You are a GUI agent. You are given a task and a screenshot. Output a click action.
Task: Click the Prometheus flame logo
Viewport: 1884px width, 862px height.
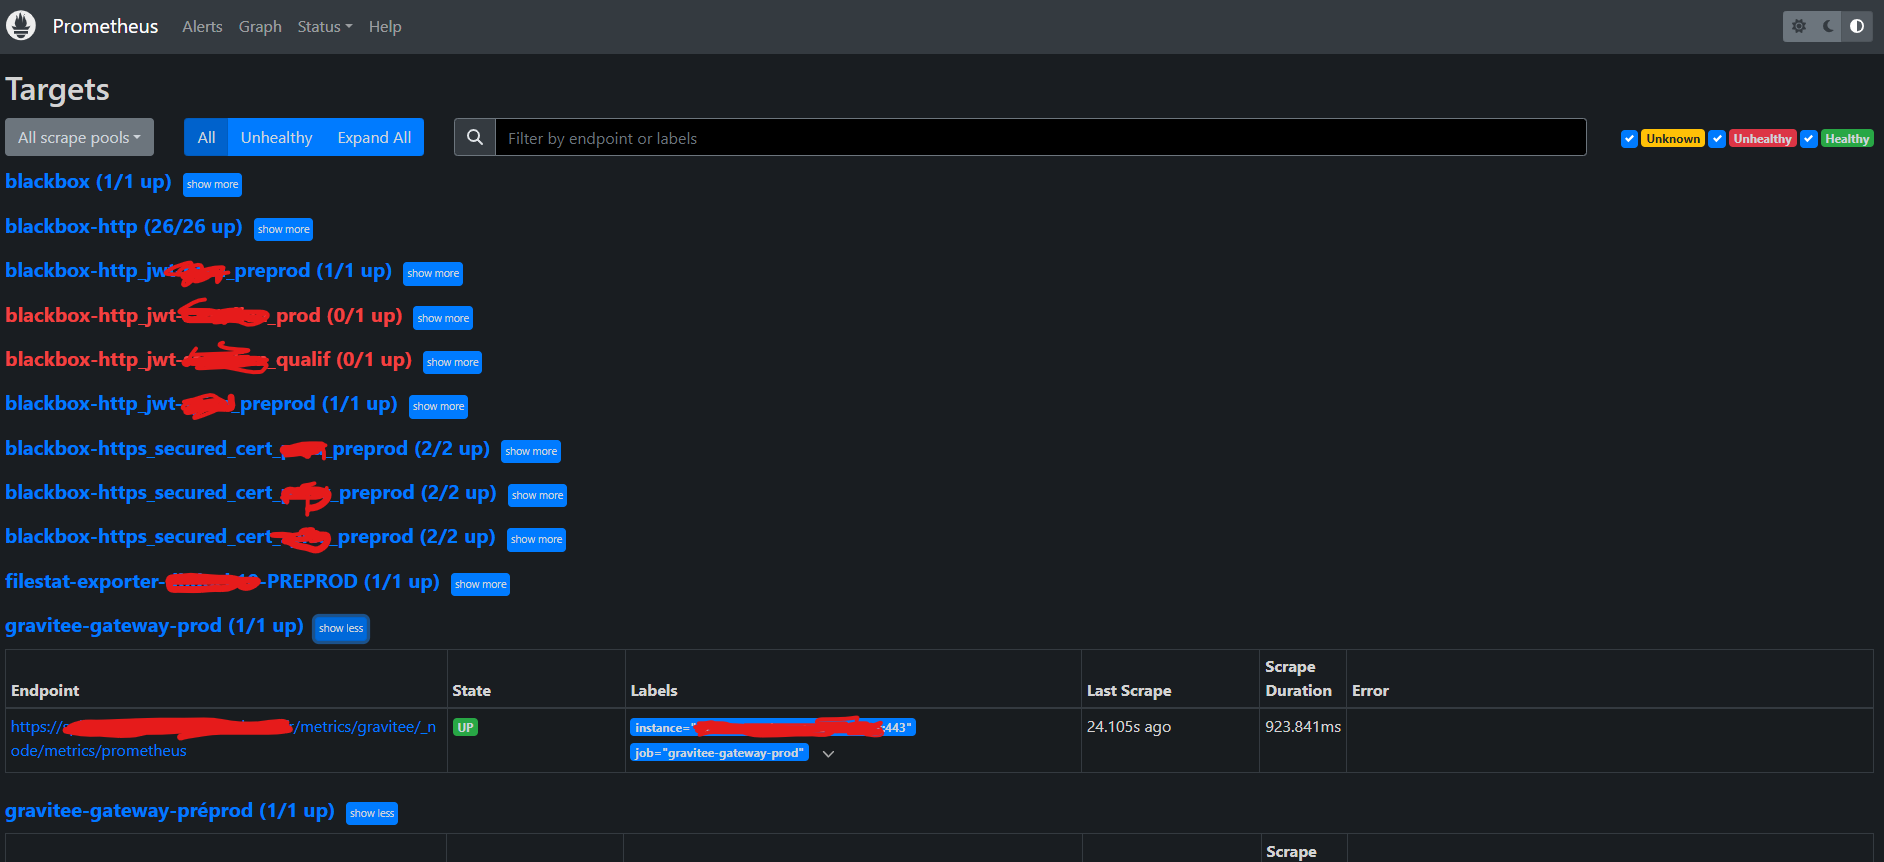(21, 26)
